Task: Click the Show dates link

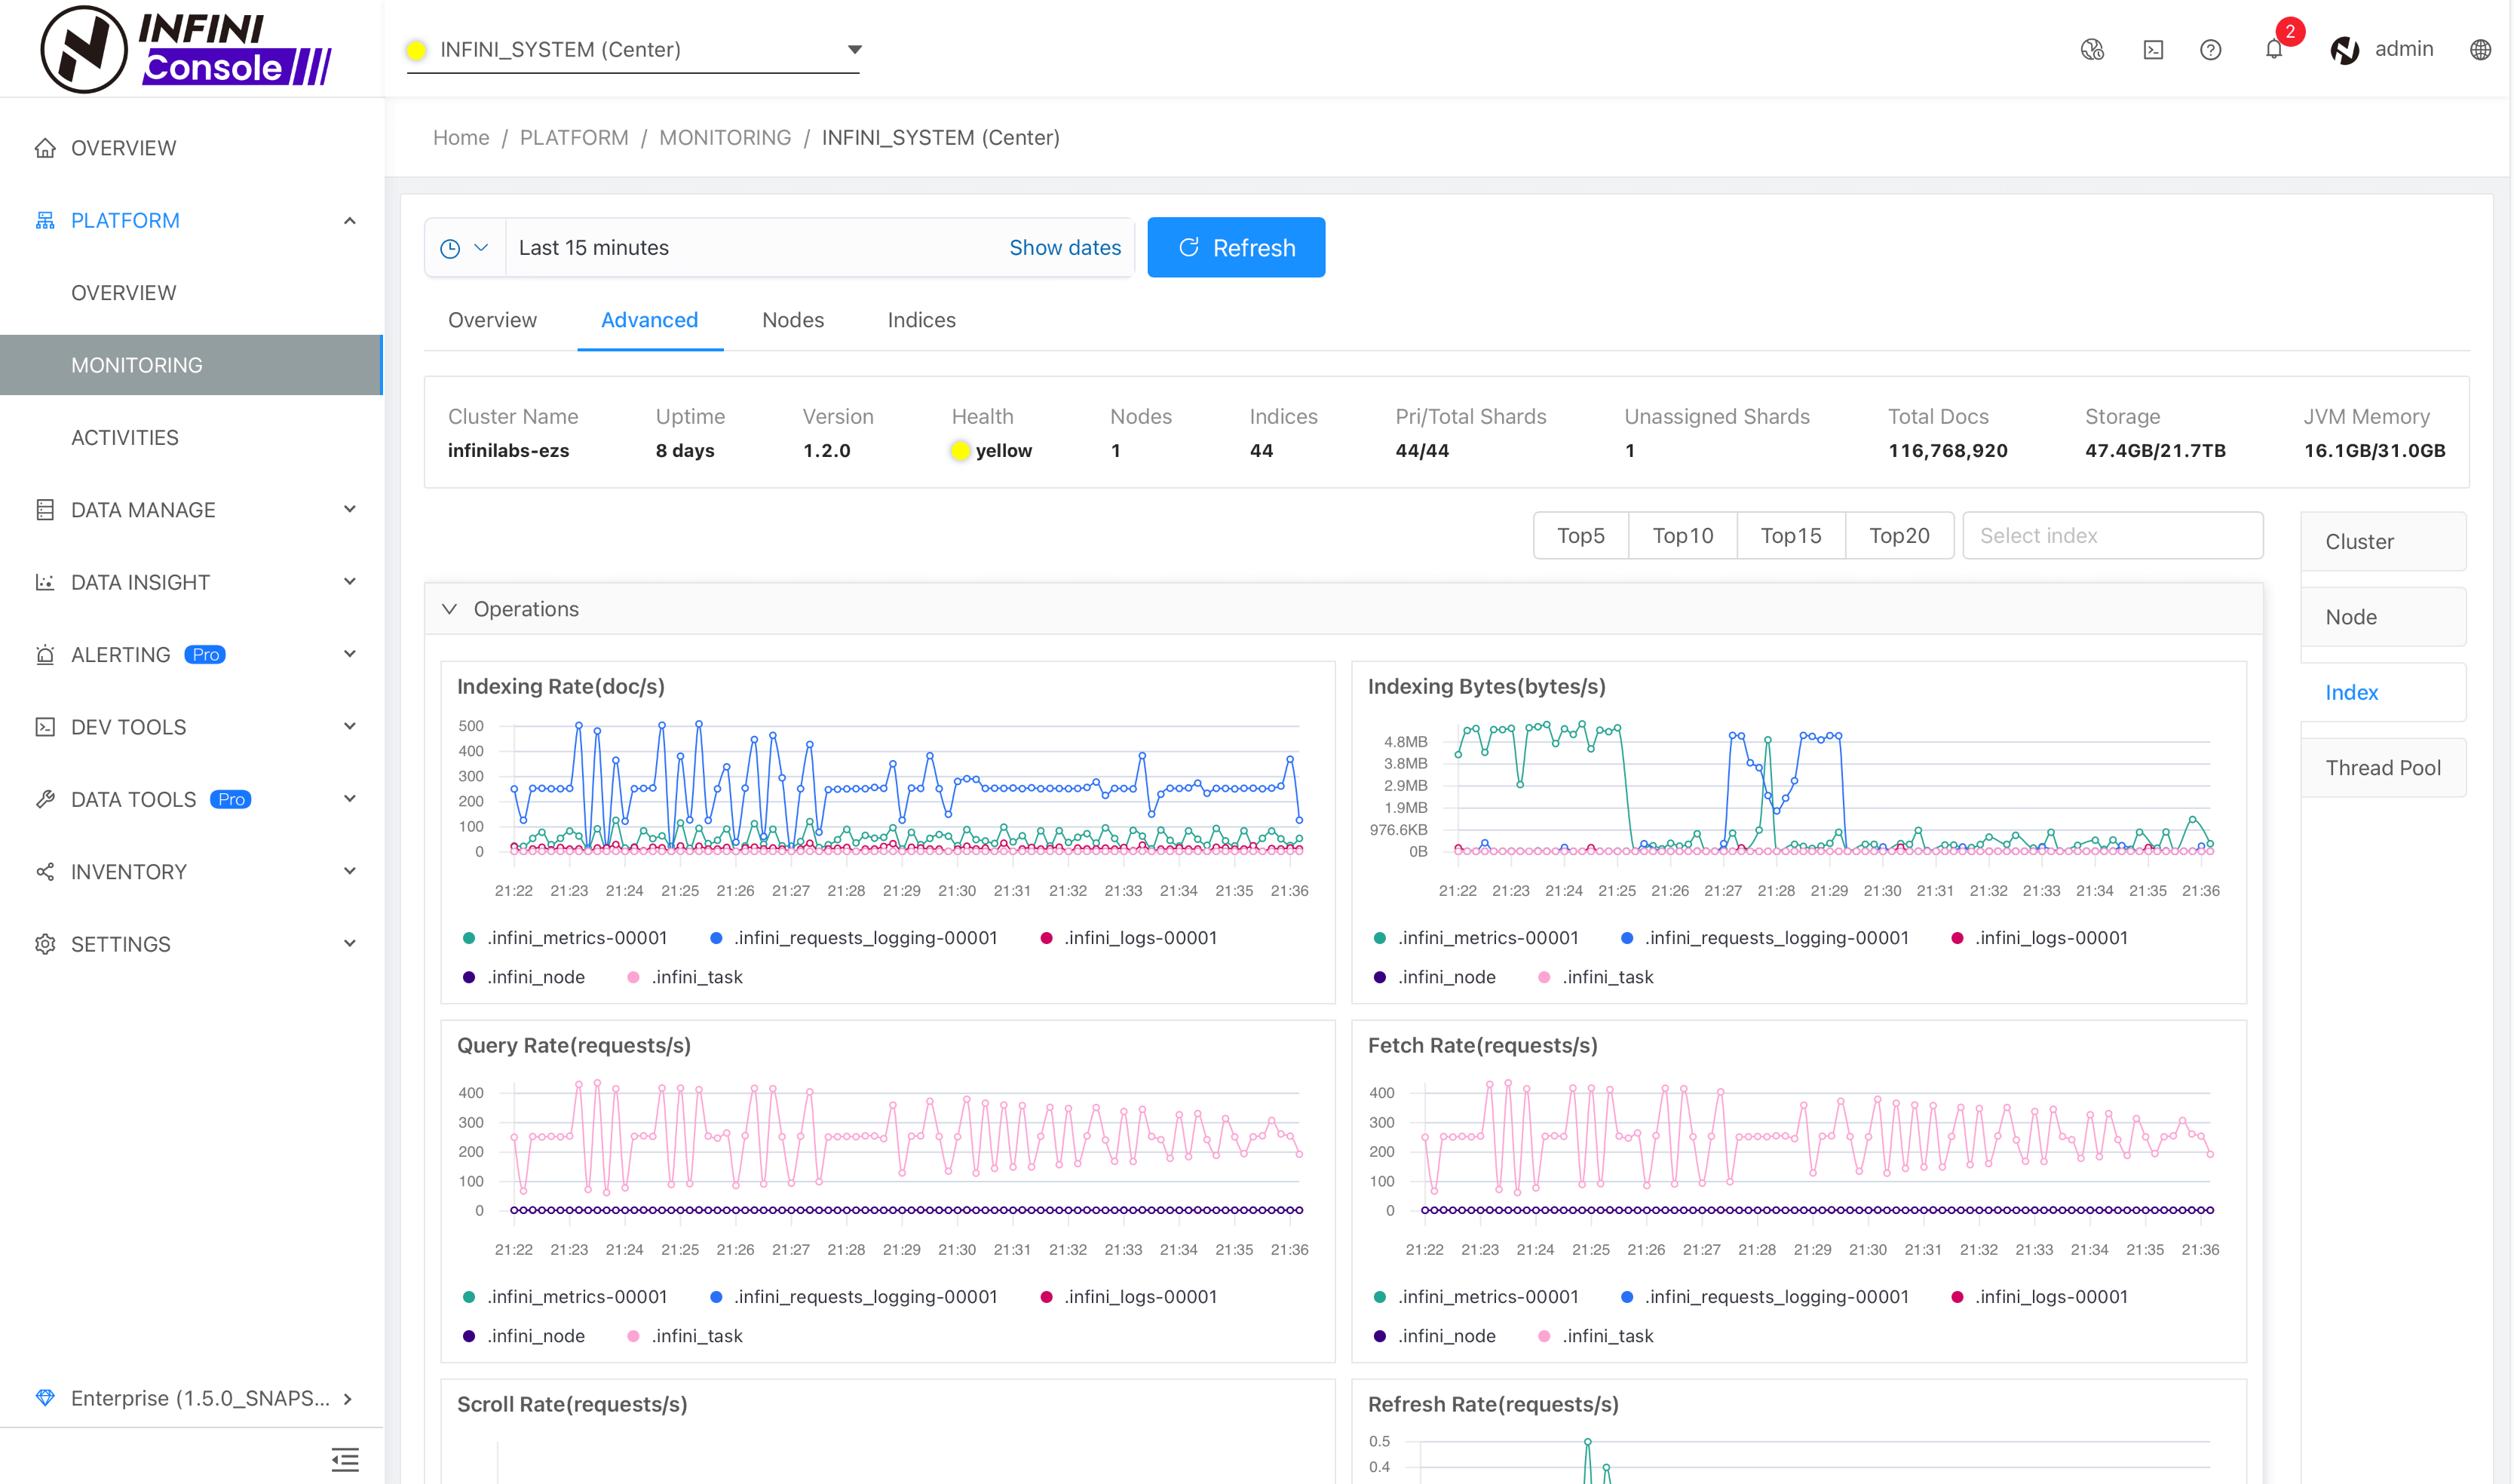Action: pyautogui.click(x=1065, y=248)
